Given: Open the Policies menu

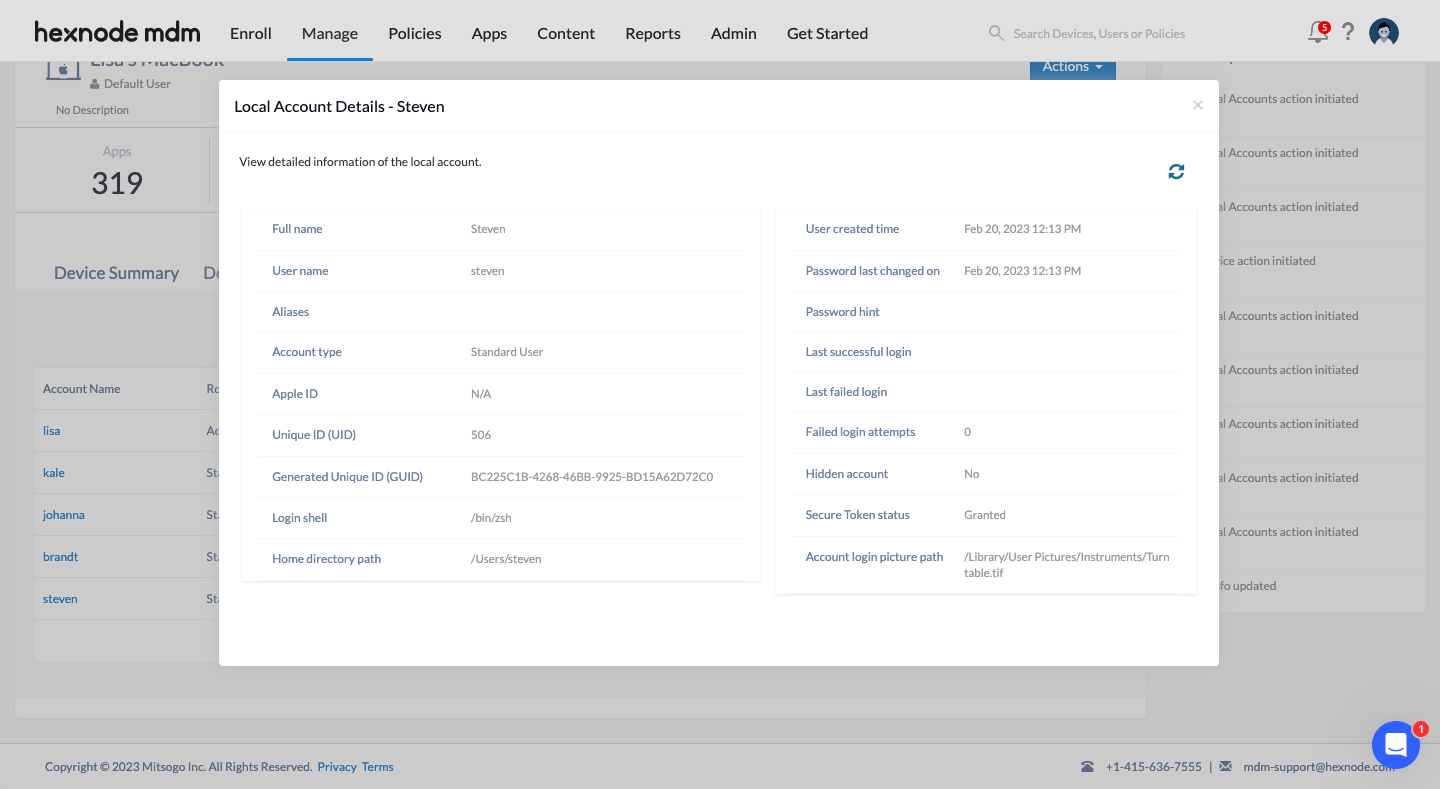Looking at the screenshot, I should point(415,33).
